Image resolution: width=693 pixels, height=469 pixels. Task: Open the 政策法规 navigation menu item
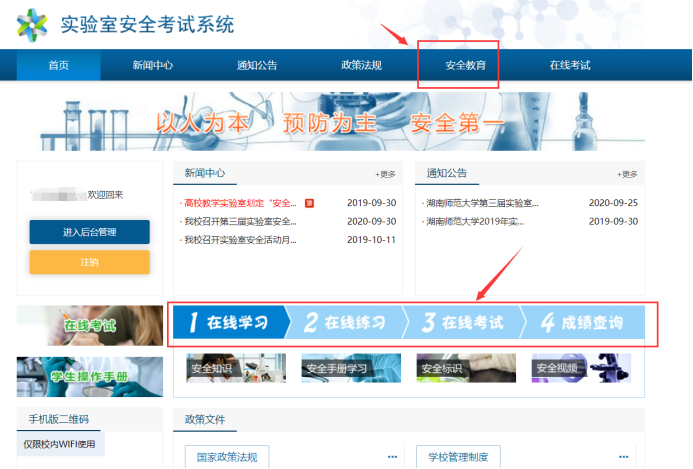coord(361,65)
